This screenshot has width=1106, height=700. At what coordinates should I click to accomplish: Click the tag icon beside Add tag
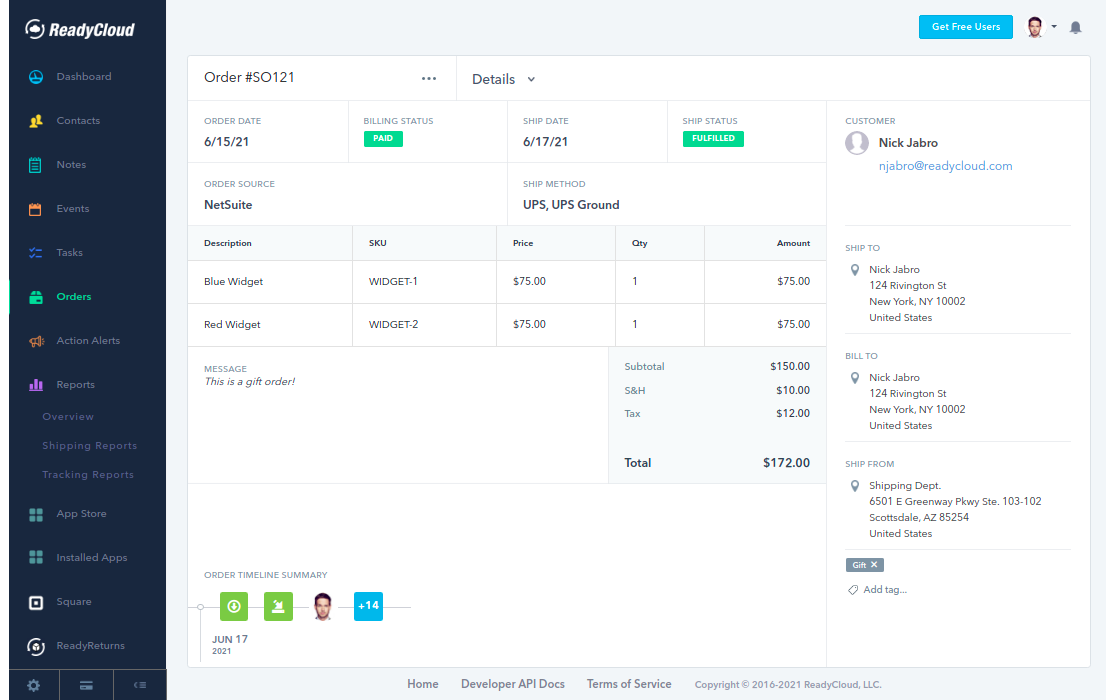tap(853, 590)
